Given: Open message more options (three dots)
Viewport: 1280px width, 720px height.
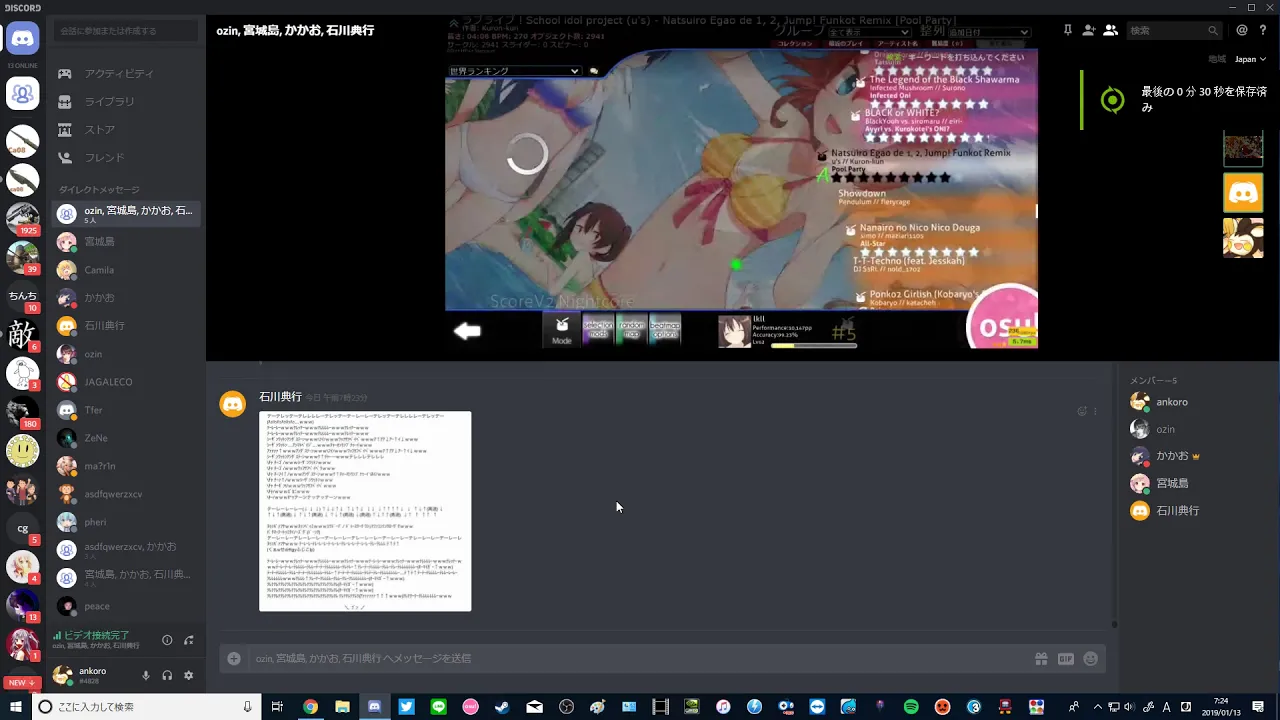Looking at the screenshot, I should (x=1095, y=411).
